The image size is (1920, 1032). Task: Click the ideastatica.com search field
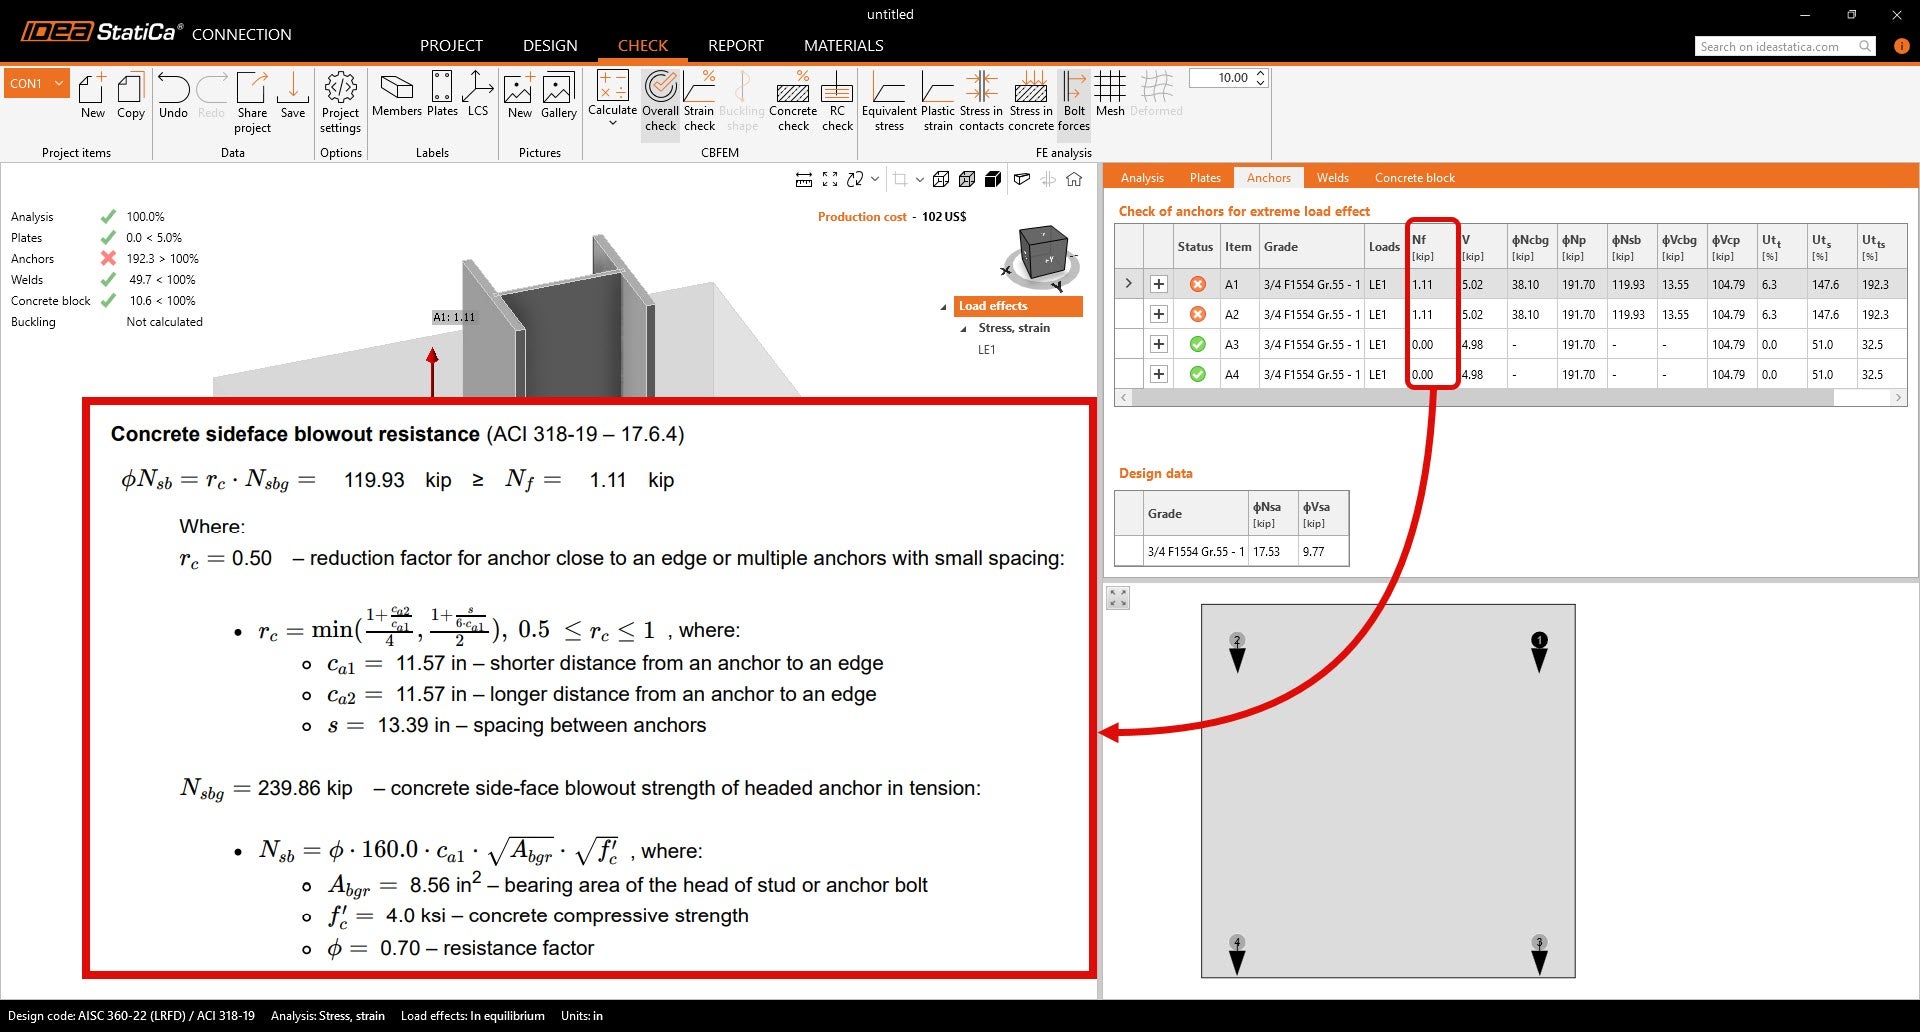tap(1776, 46)
